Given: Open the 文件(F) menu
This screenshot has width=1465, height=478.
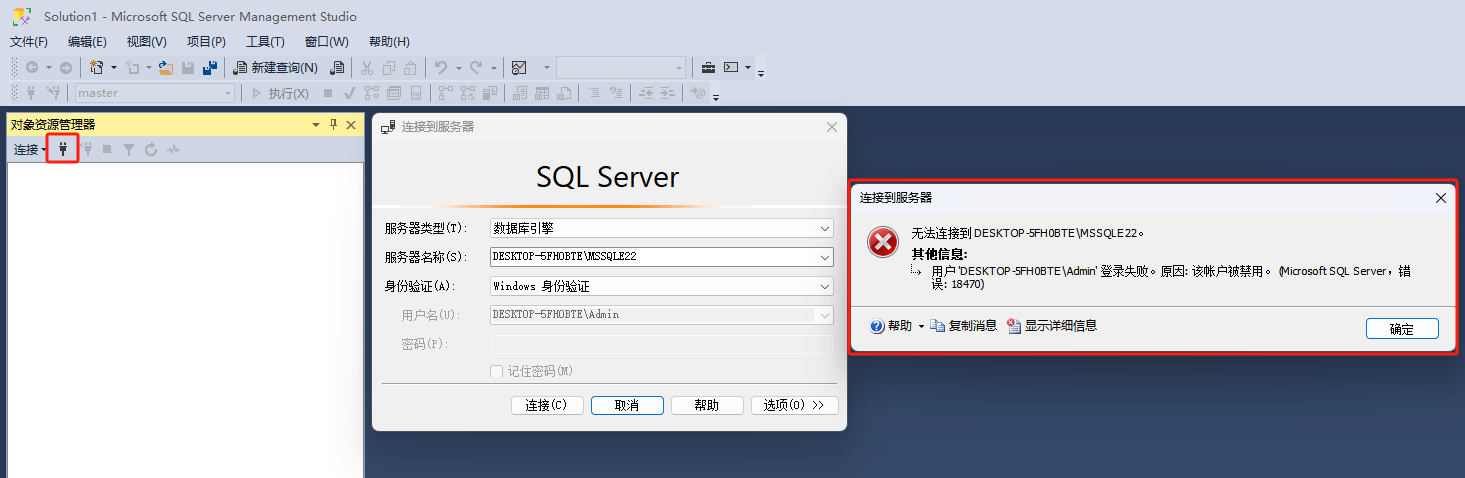Looking at the screenshot, I should pos(29,42).
